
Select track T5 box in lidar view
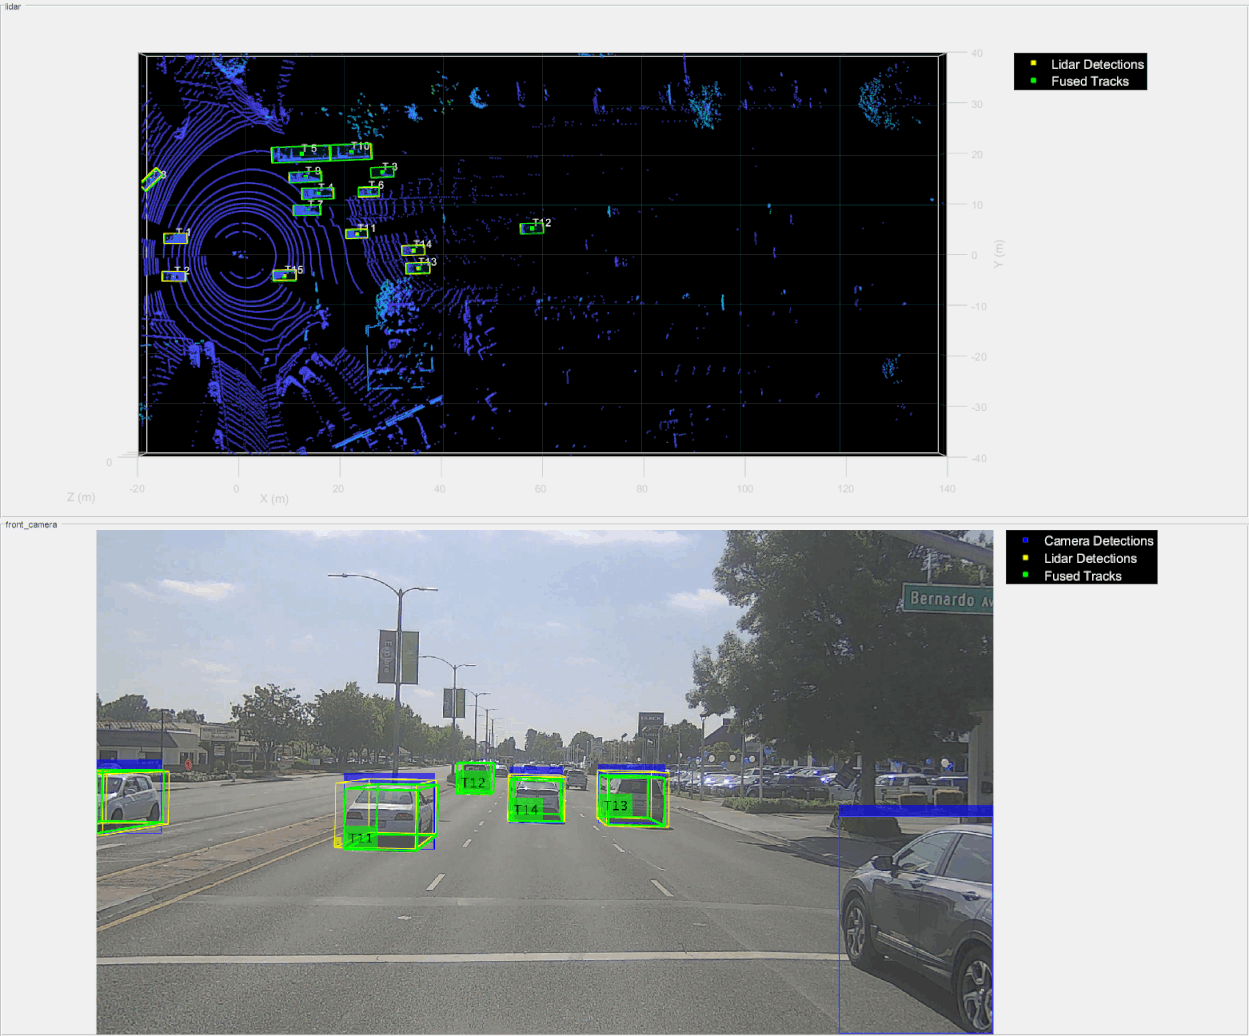click(x=301, y=154)
